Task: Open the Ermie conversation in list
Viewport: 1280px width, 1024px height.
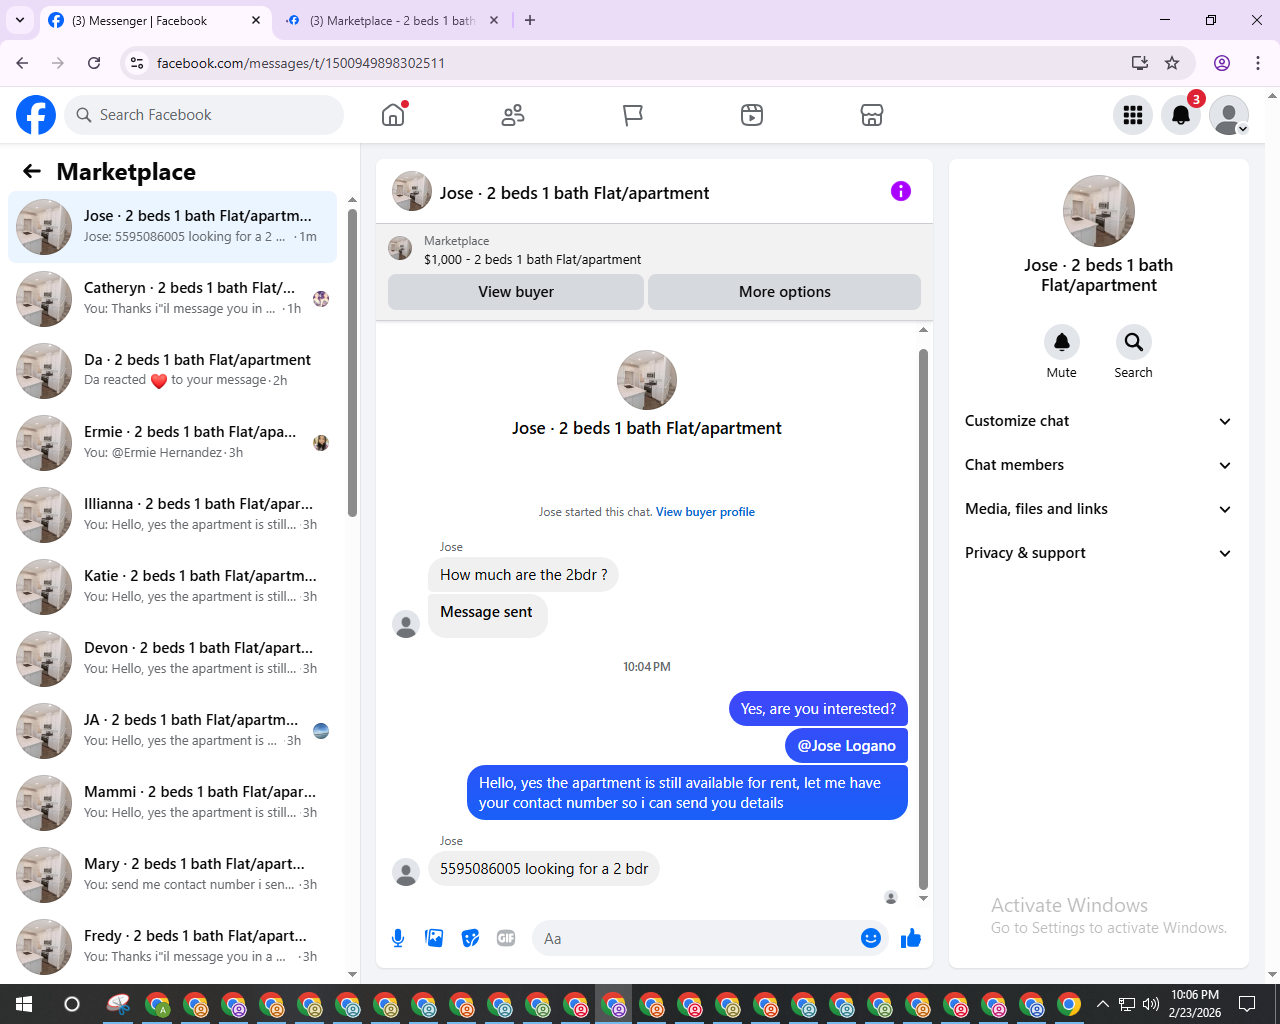Action: pyautogui.click(x=172, y=442)
